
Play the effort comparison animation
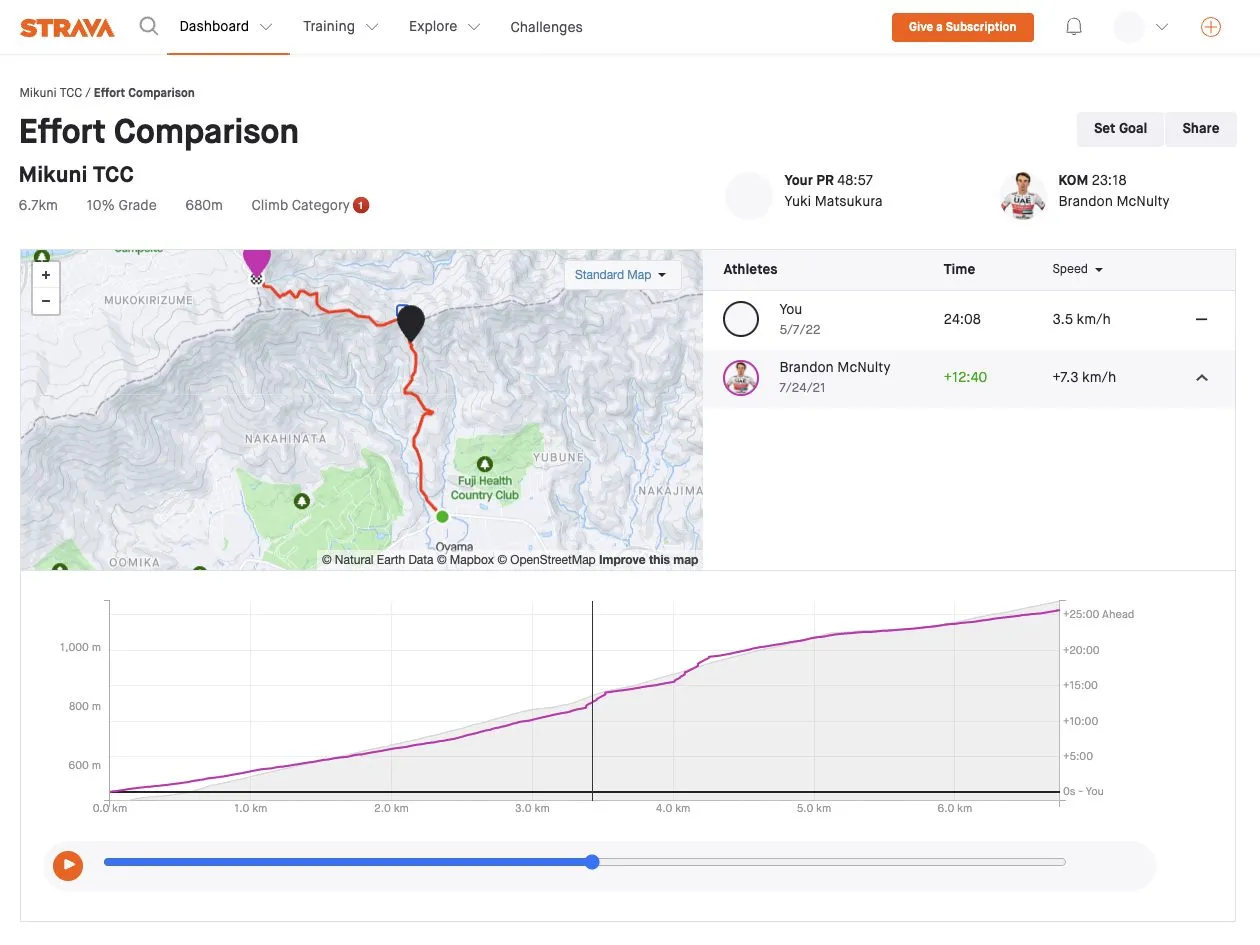tap(68, 864)
